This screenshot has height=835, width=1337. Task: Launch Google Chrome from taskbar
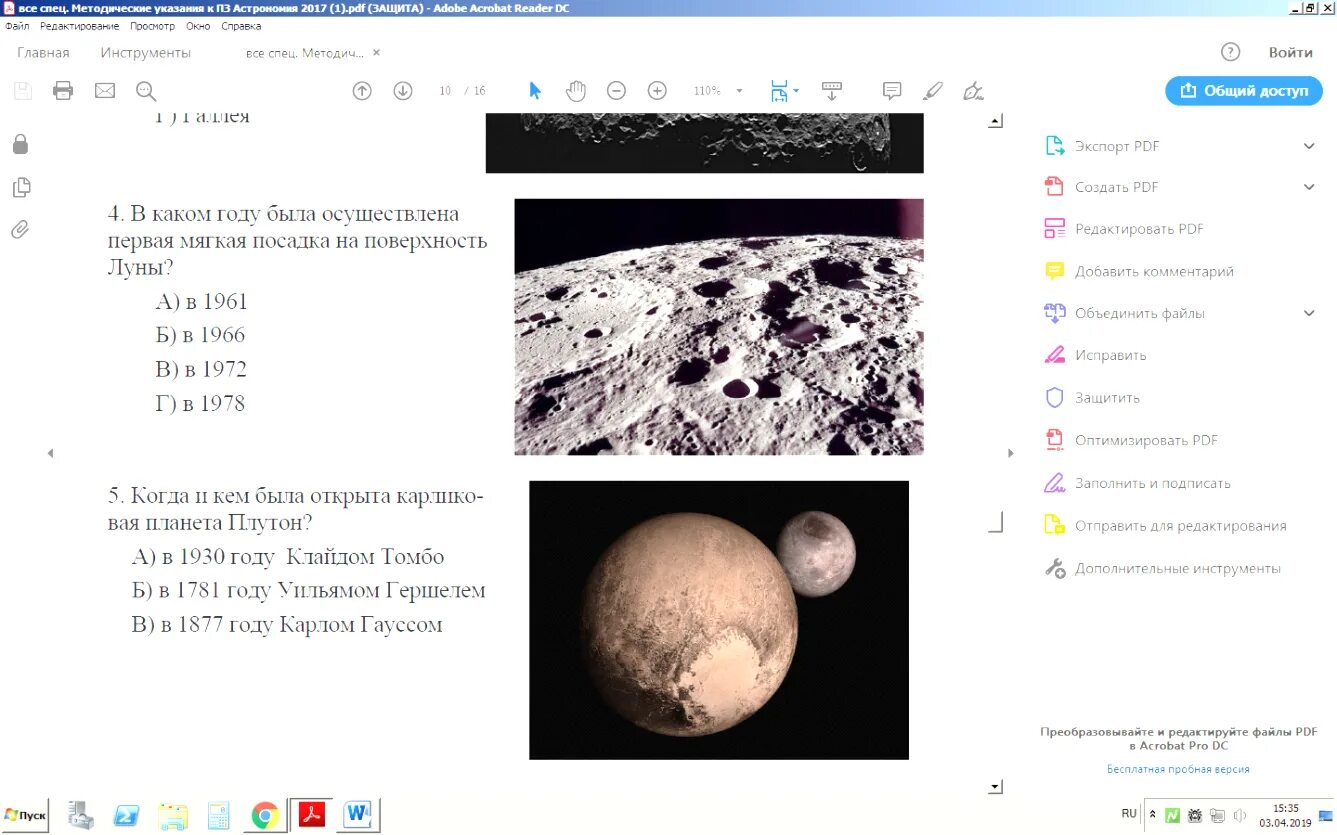pyautogui.click(x=265, y=816)
